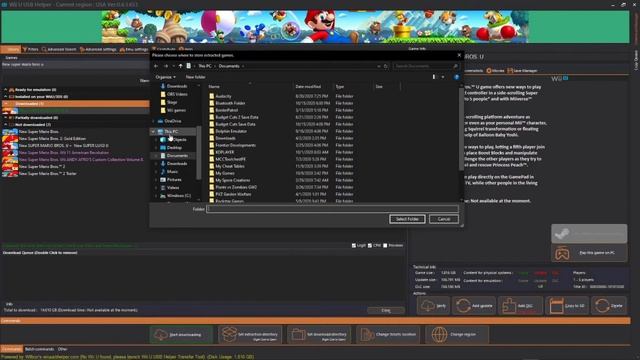Toggle the CFW checkbox
Screen dimensions: 640x360
point(370,246)
